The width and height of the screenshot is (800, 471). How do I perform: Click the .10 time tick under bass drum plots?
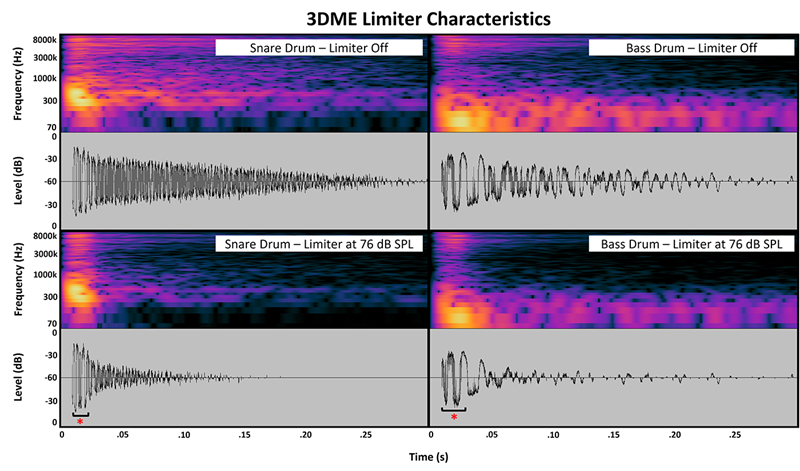coord(553,435)
